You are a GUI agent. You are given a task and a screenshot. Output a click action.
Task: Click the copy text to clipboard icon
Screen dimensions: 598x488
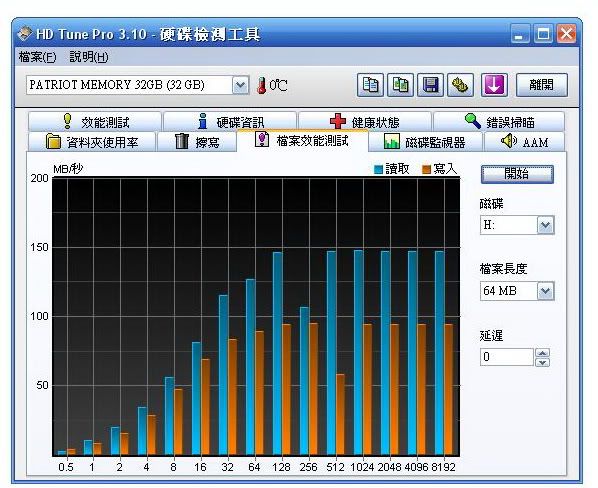(x=370, y=85)
